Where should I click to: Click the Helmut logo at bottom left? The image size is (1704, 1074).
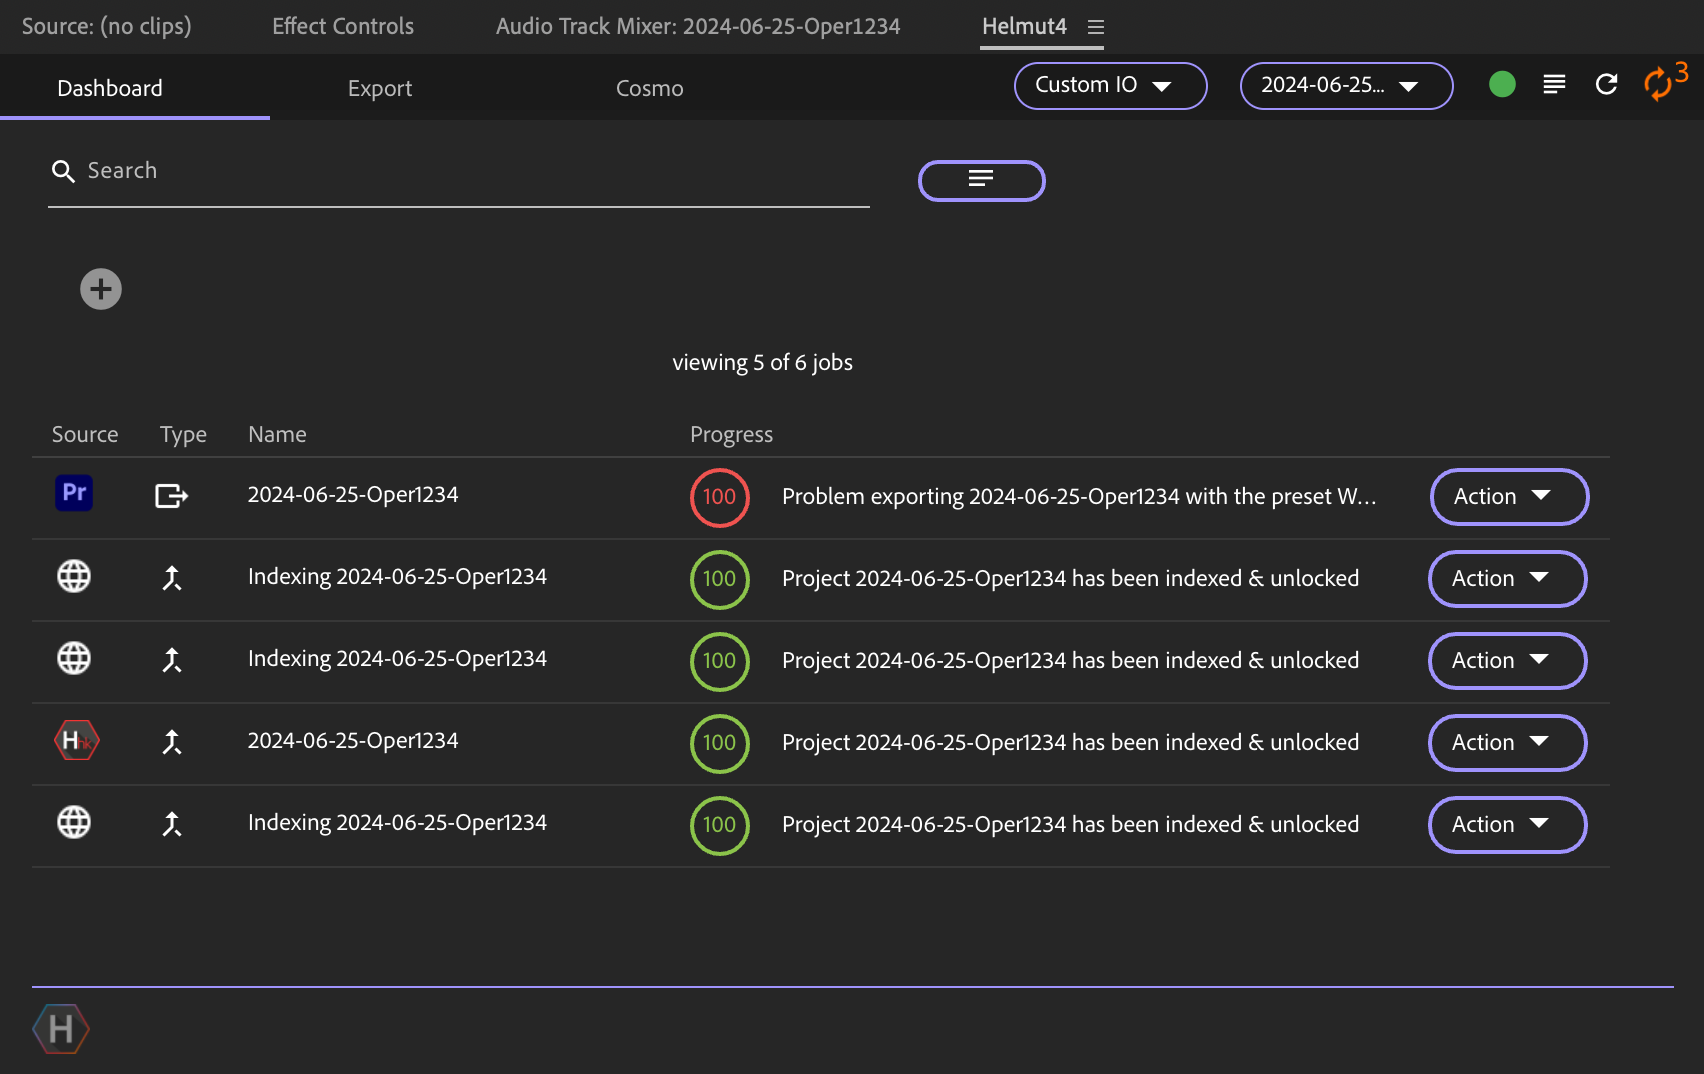61,1028
